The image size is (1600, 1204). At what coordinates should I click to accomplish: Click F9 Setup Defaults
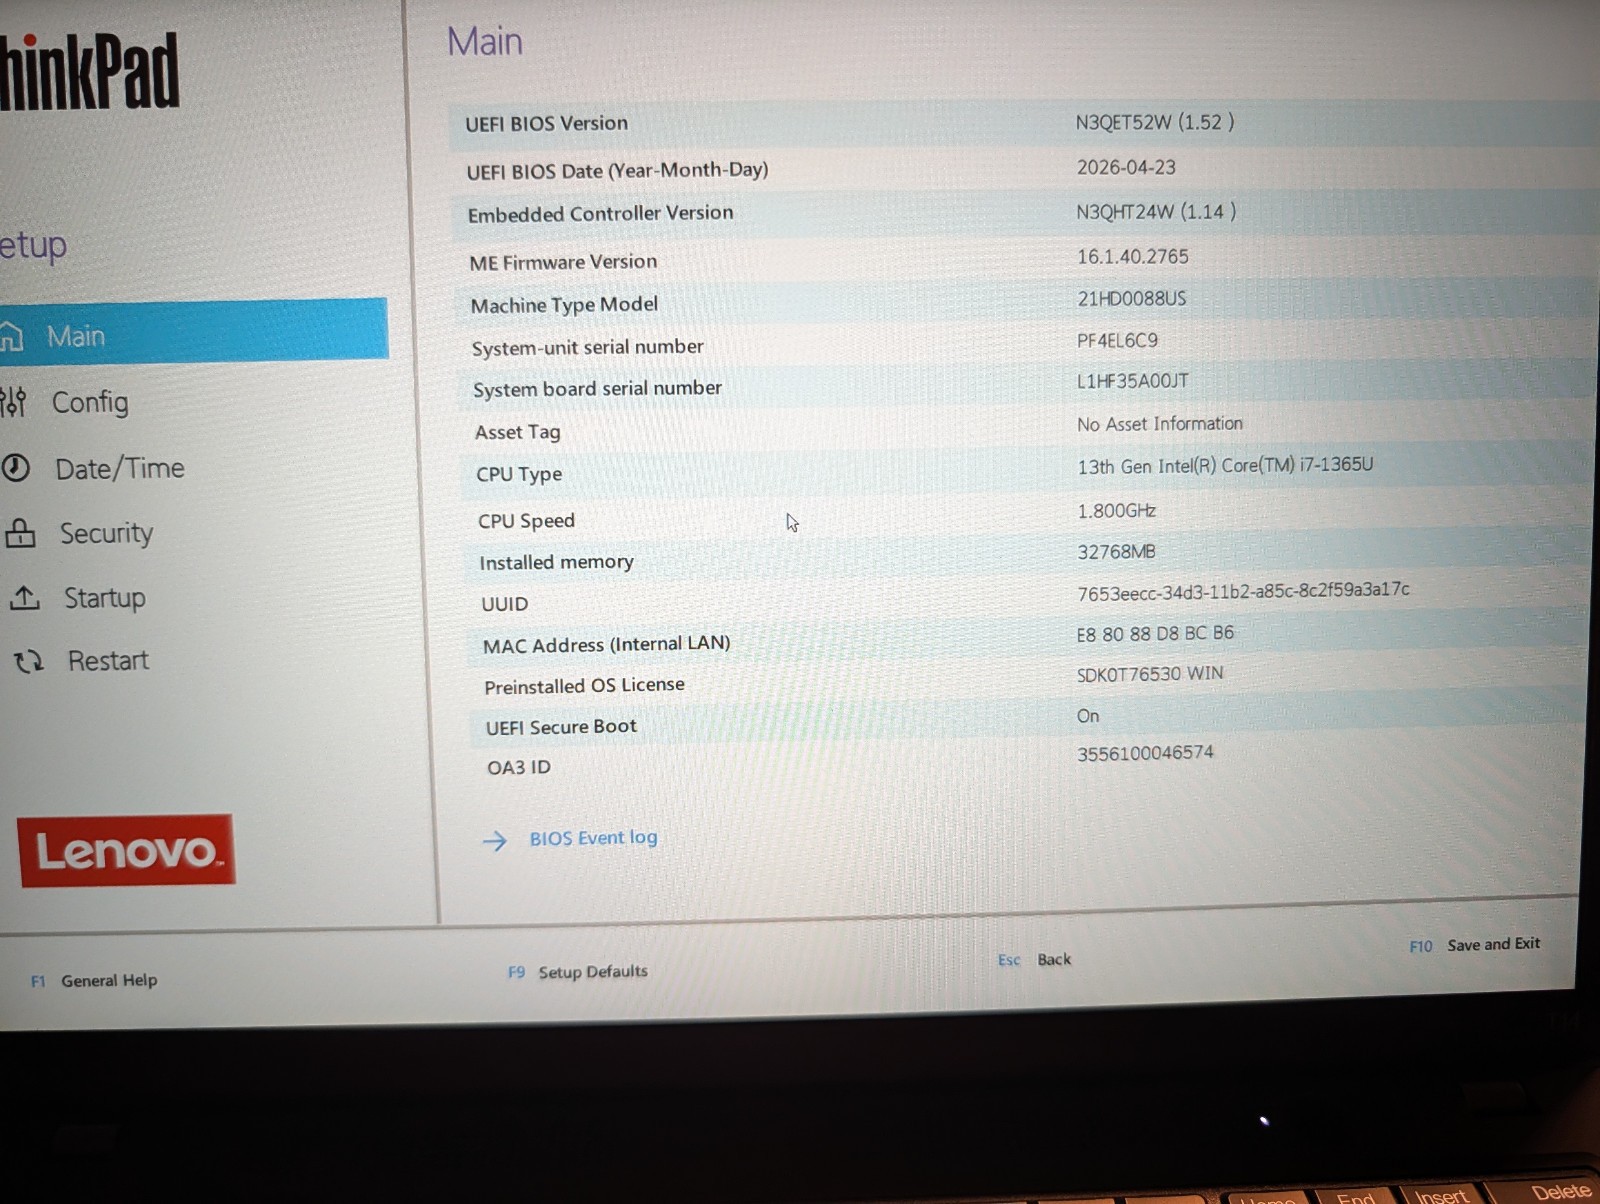(578, 972)
